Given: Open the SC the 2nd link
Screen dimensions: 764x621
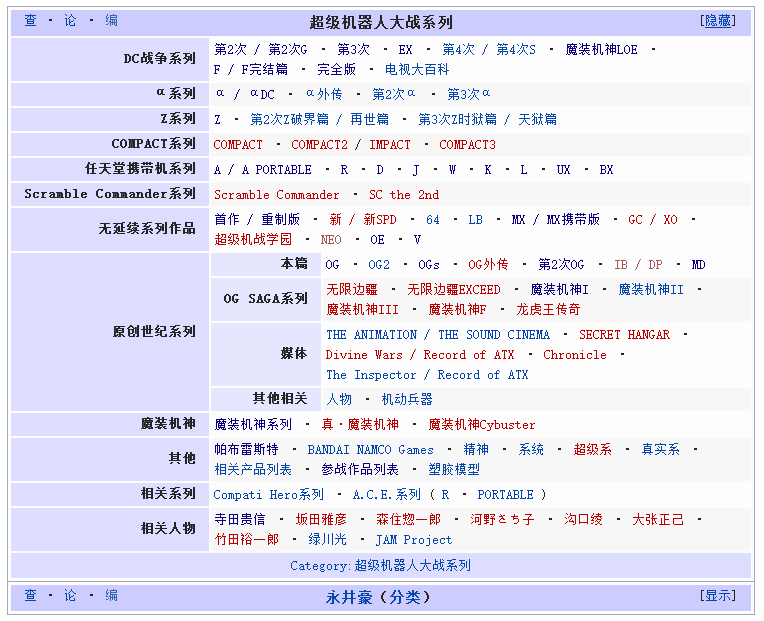Looking at the screenshot, I should pyautogui.click(x=404, y=195).
